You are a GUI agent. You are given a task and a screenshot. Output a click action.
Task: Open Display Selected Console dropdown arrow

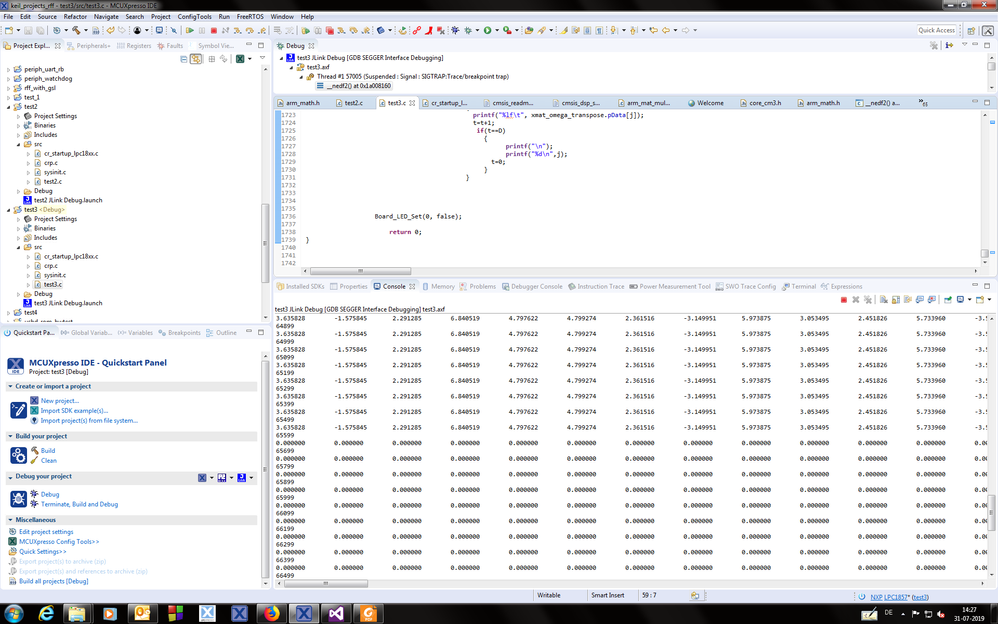(969, 300)
